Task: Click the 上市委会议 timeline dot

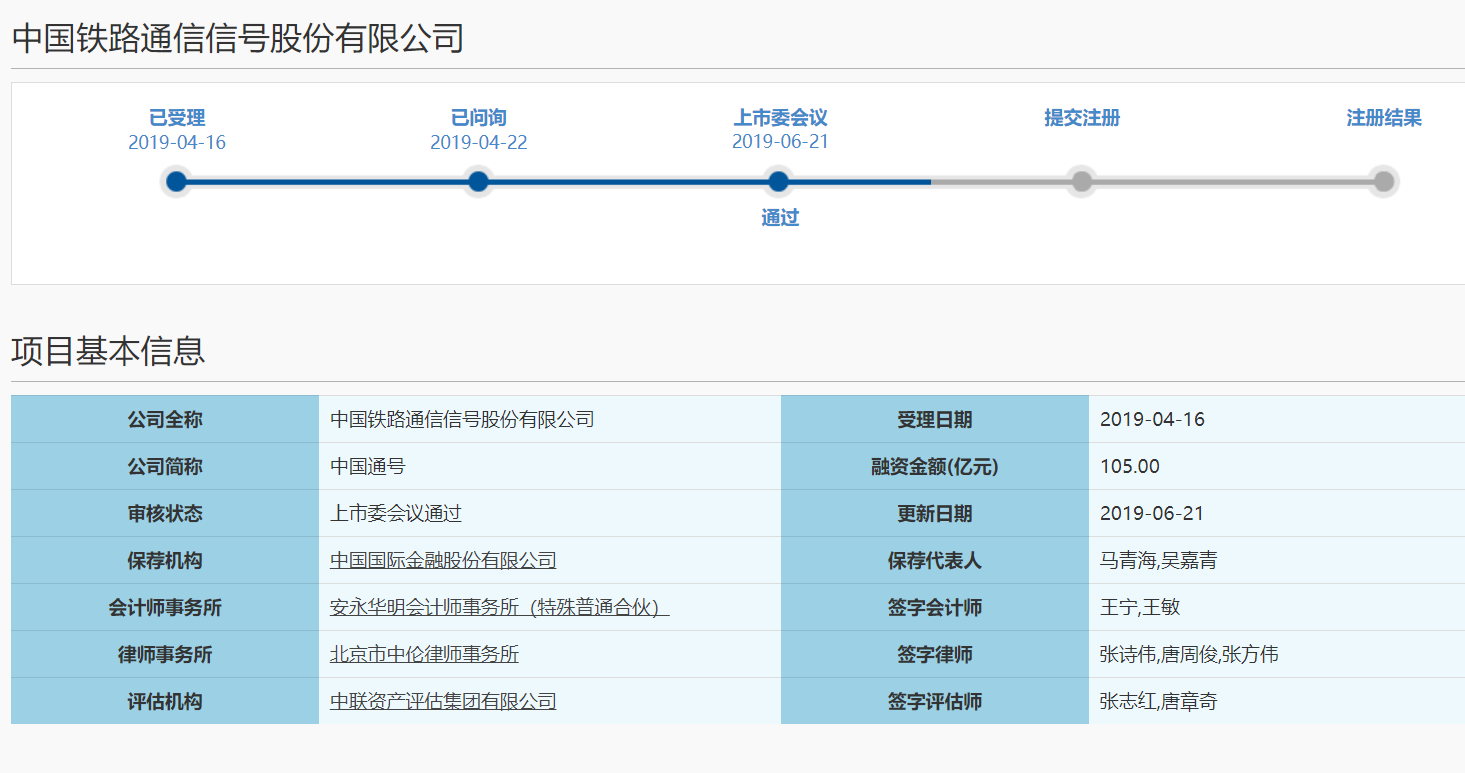Action: [779, 182]
